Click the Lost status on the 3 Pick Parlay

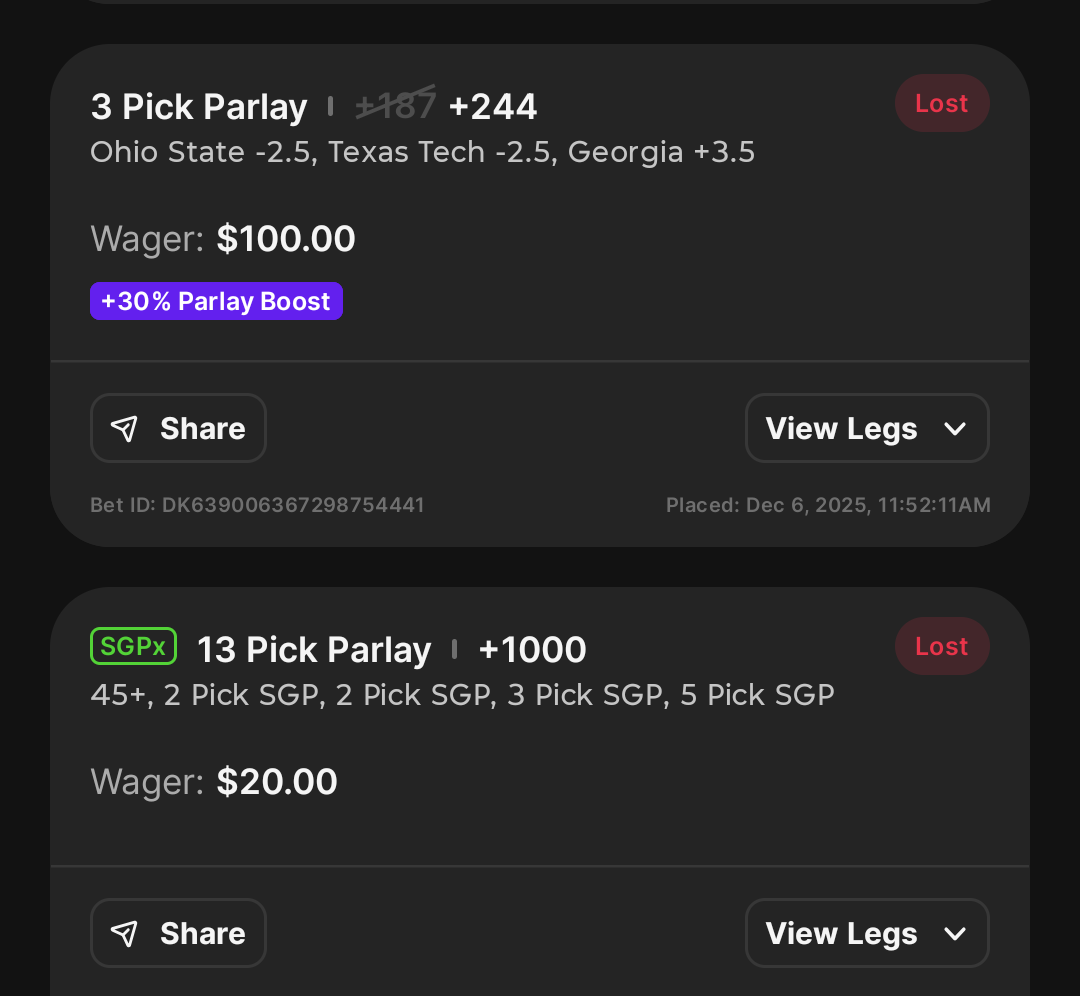pos(942,103)
